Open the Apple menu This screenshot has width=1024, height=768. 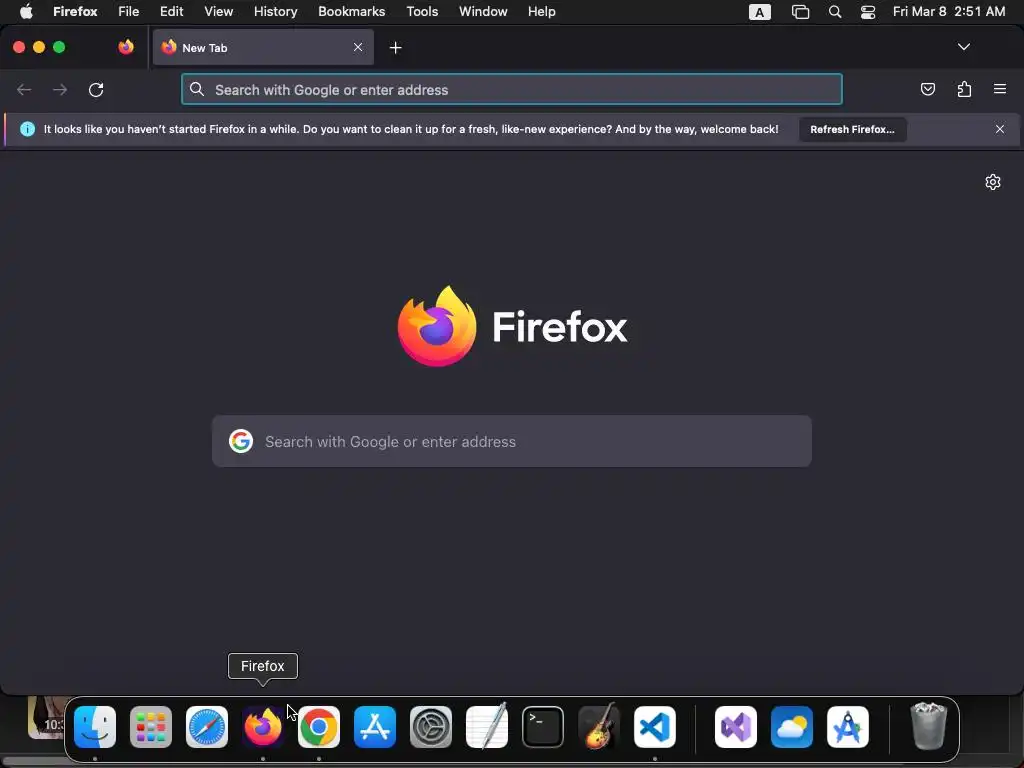pyautogui.click(x=26, y=12)
